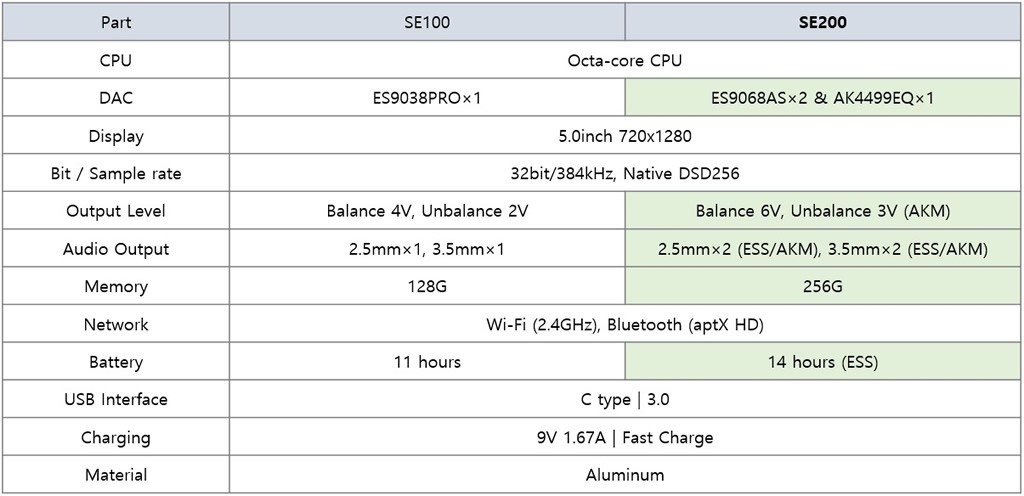The image size is (1024, 496).
Task: Select the Aluminum material cell
Action: [625, 475]
